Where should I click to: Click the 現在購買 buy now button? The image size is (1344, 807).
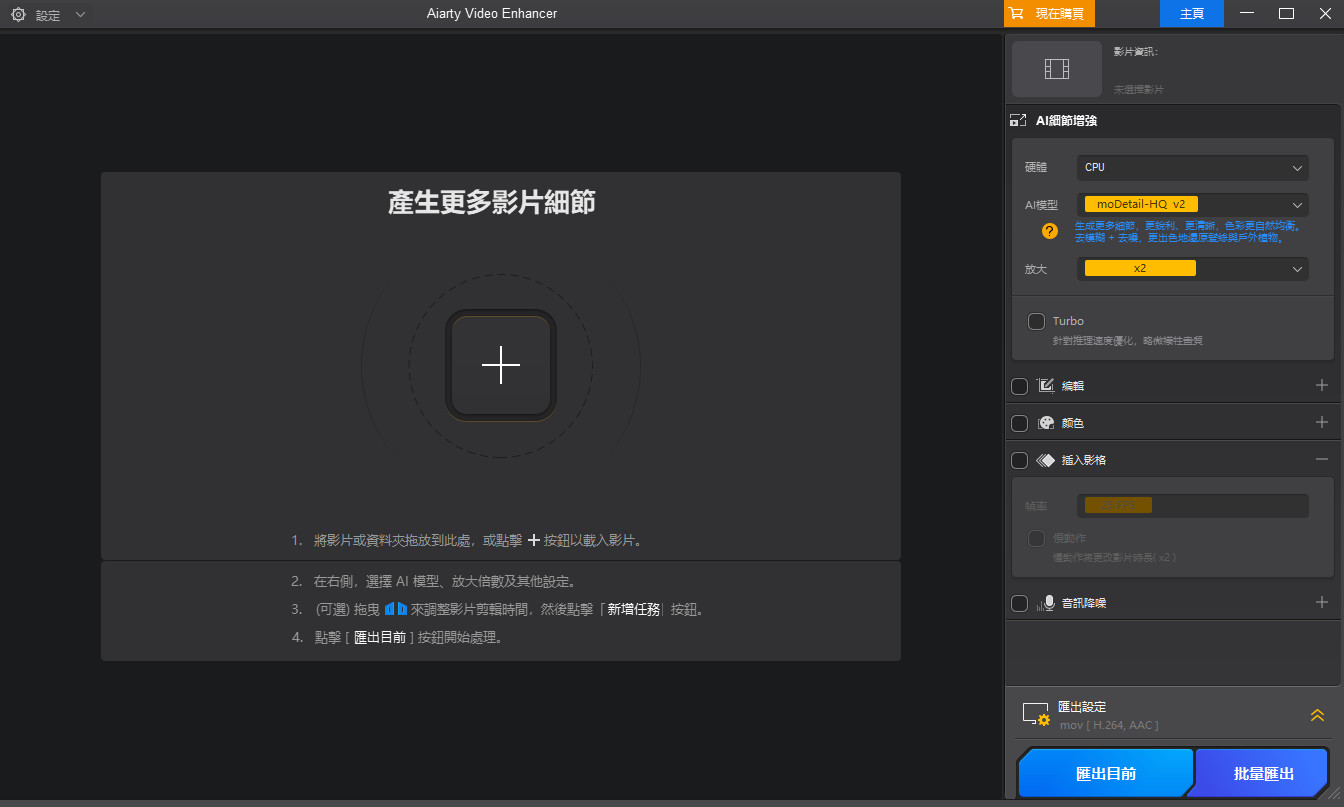[1049, 14]
